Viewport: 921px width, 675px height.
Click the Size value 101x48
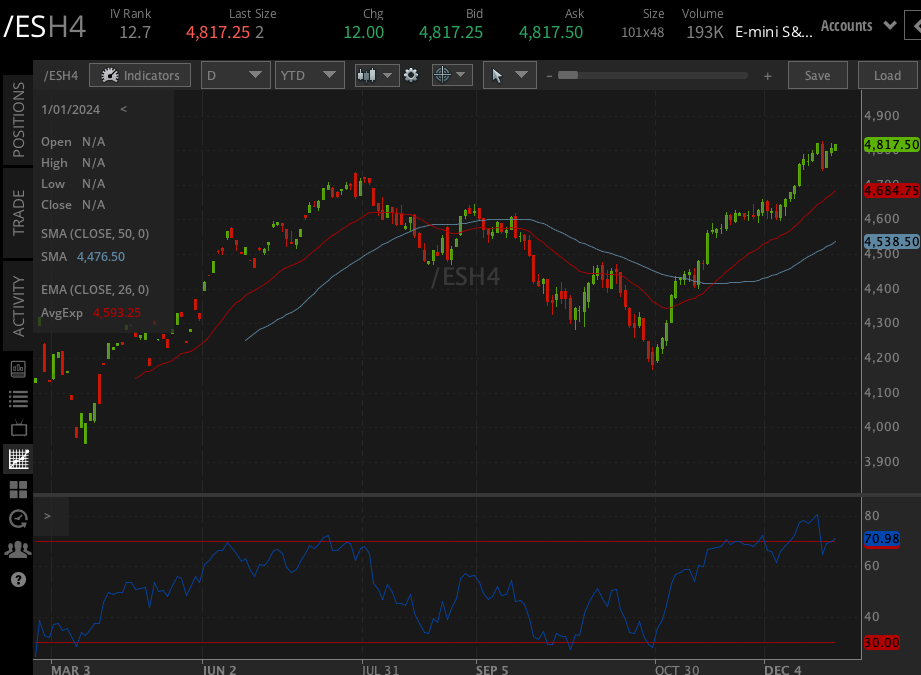[x=643, y=32]
